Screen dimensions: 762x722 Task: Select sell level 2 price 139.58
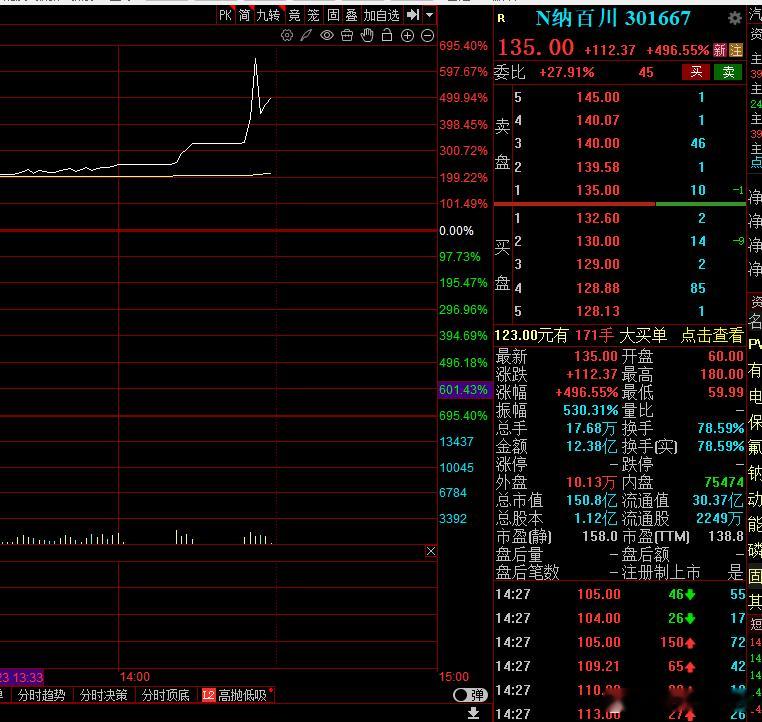click(598, 167)
